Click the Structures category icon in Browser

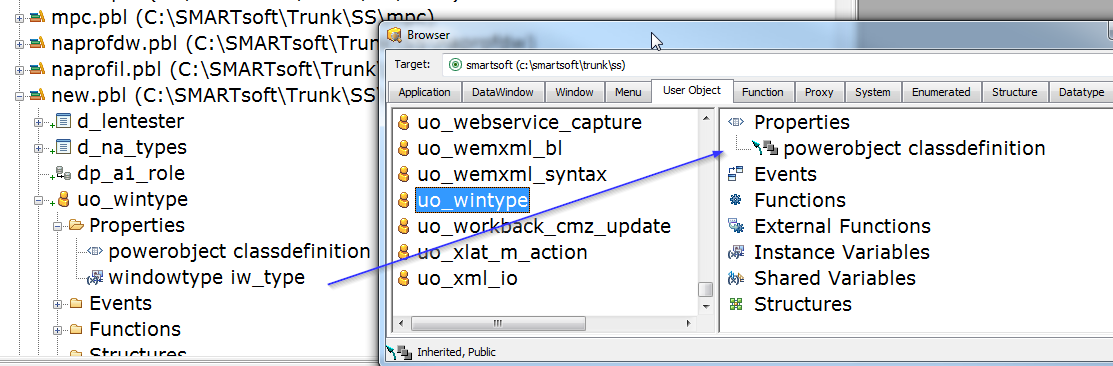click(736, 304)
